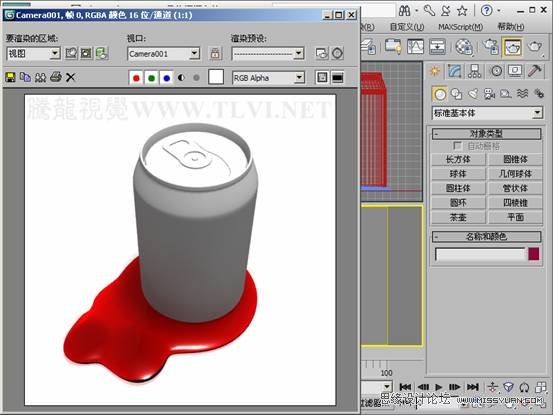Switch to the Motion panel tab
This screenshot has width=553, height=415.
point(496,71)
